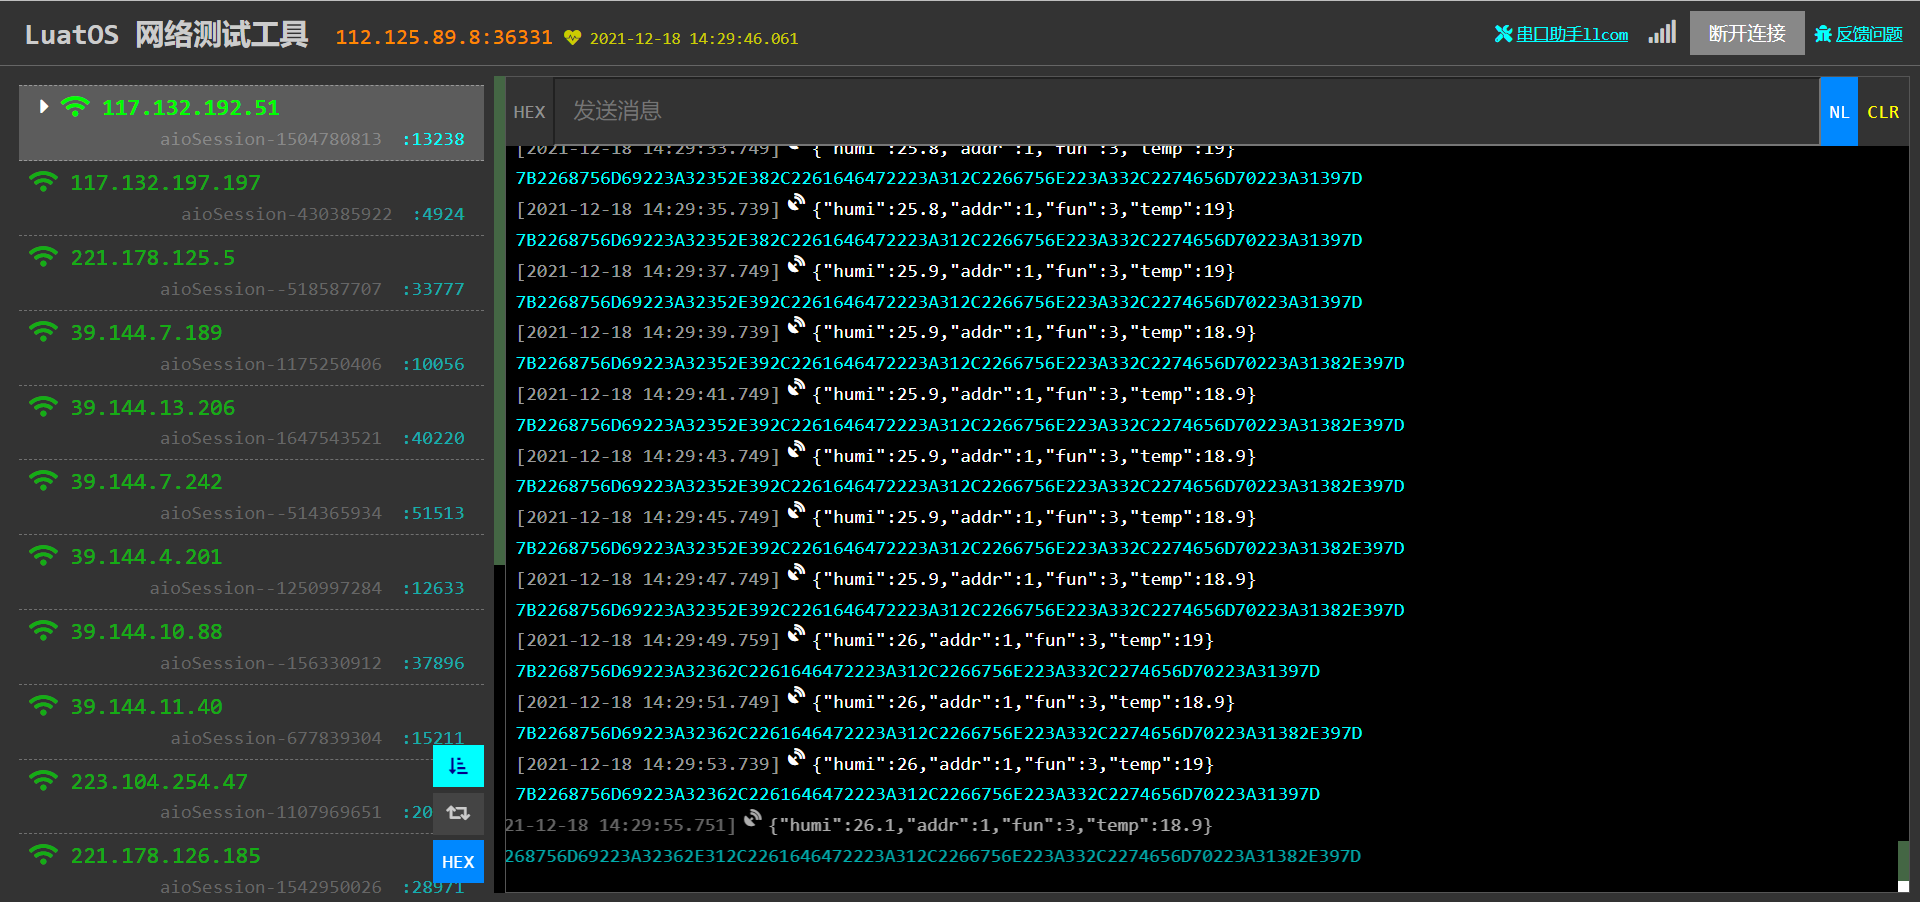Click wifi icon of 39.144.7.189

(43, 332)
